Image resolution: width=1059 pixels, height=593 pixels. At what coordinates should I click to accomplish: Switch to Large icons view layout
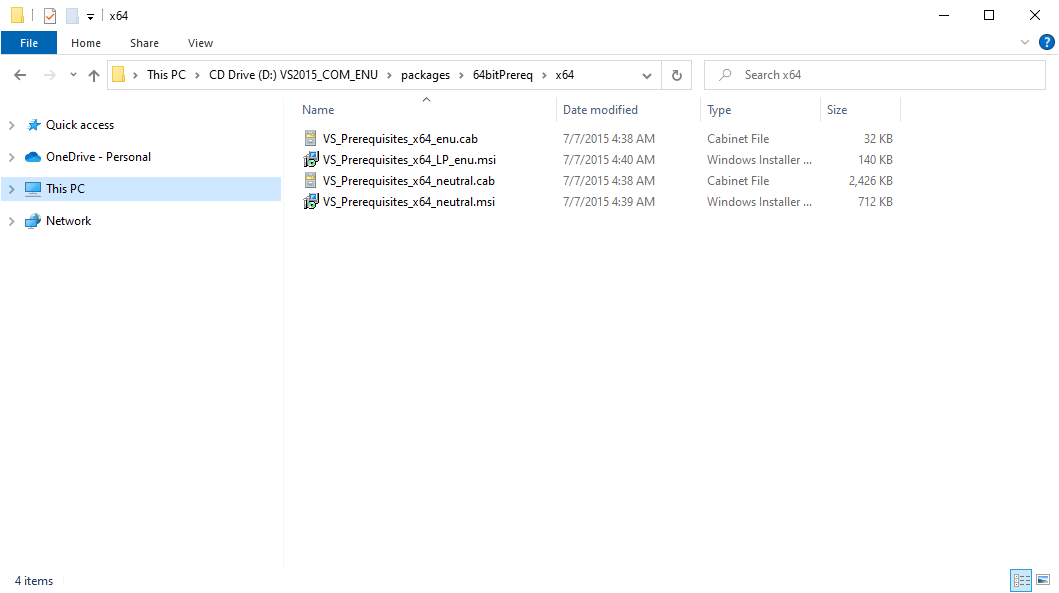1043,580
